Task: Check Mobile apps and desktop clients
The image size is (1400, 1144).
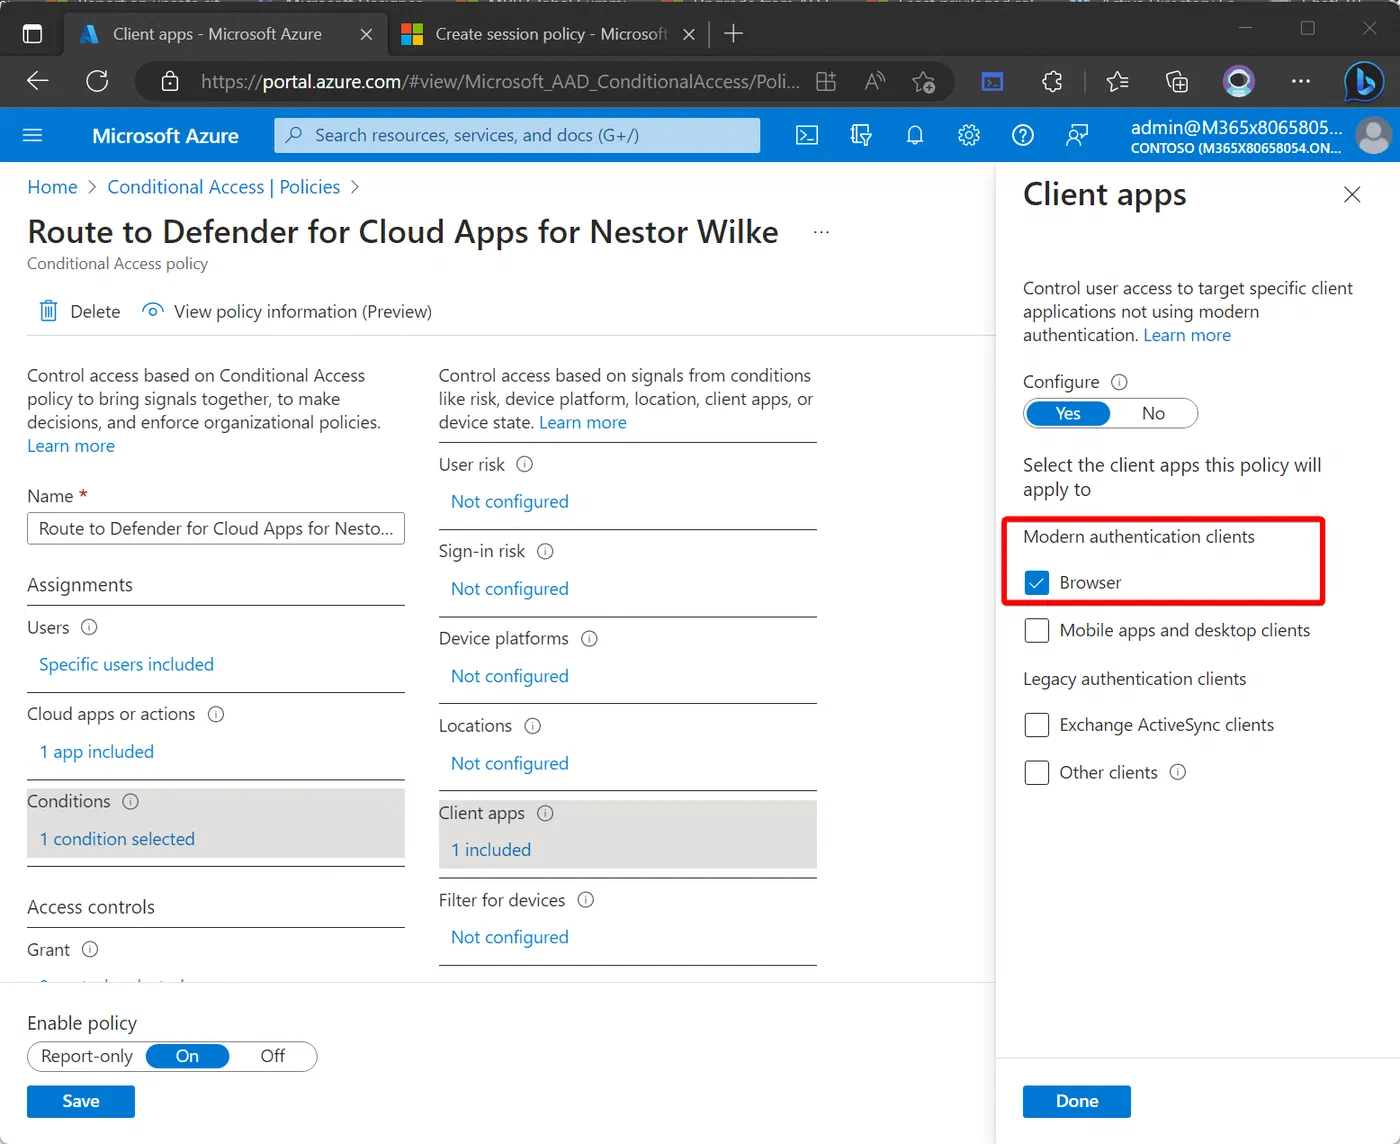Action: 1037,631
